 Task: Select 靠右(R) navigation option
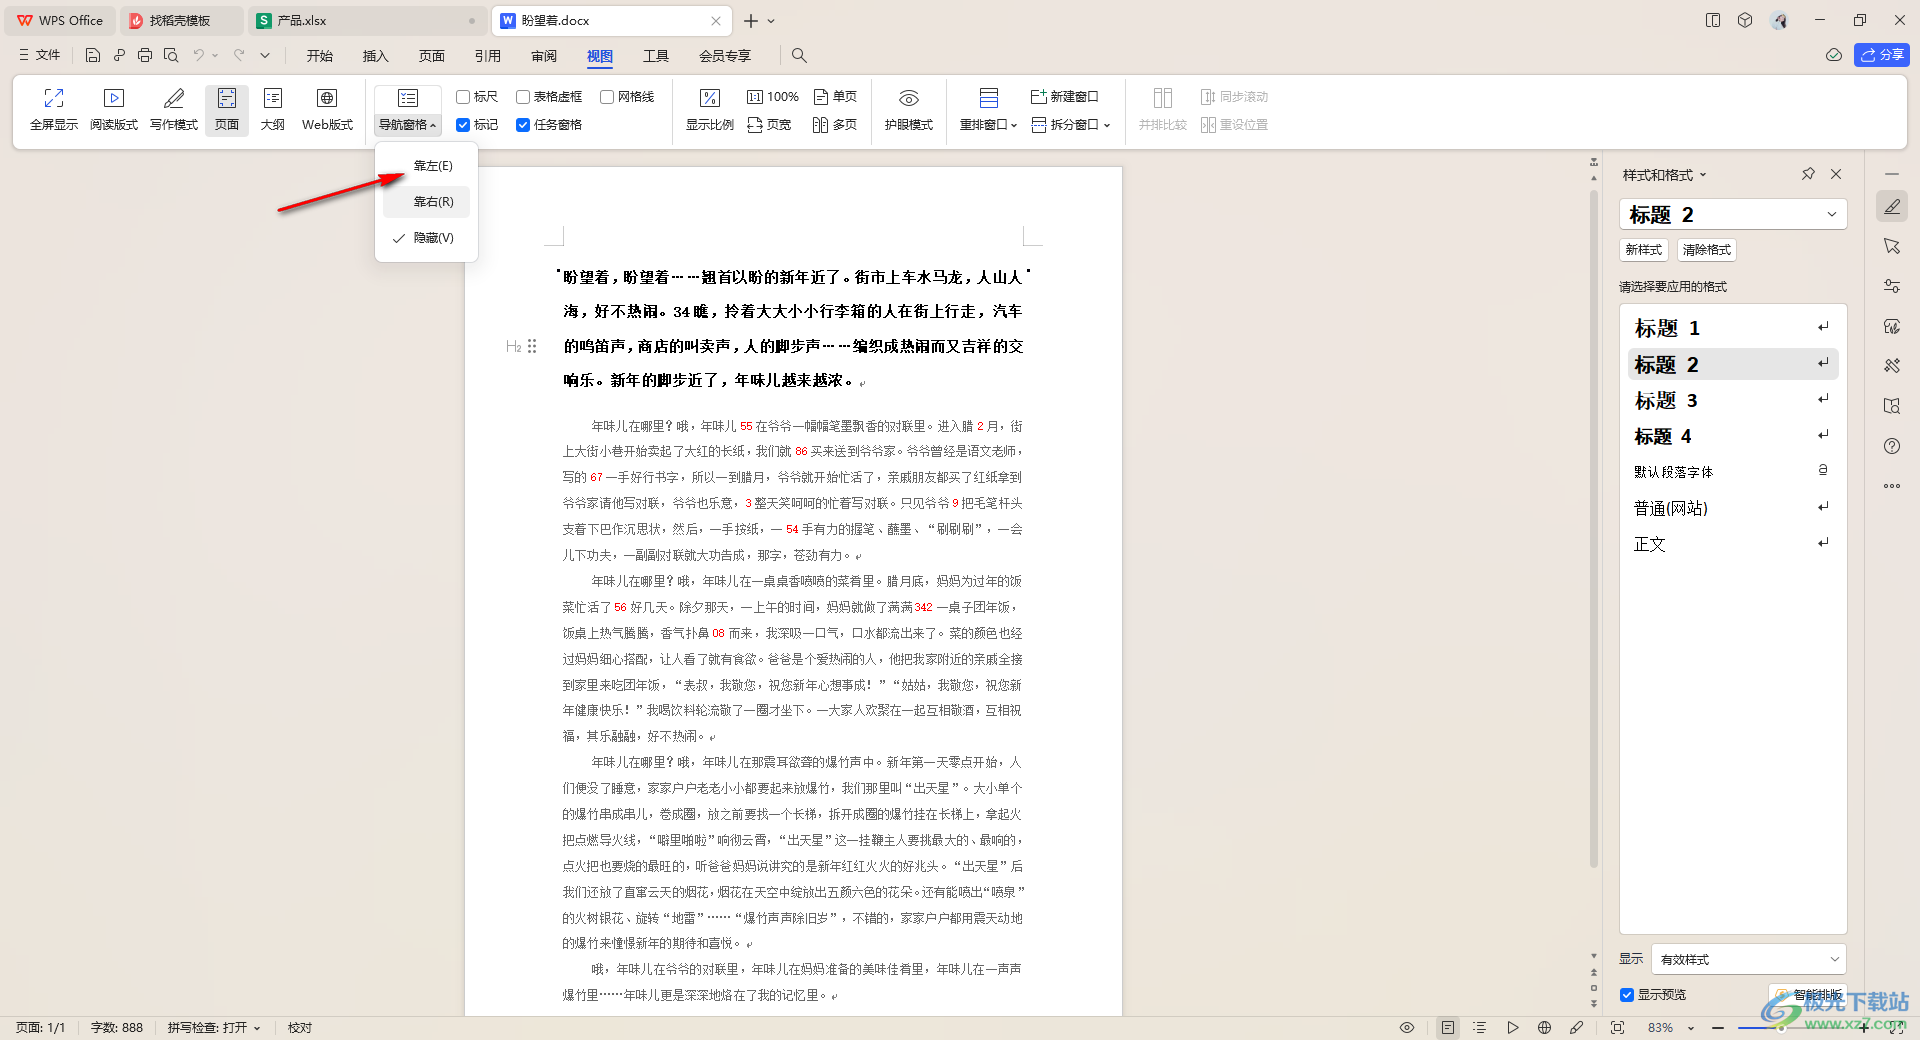click(426, 202)
